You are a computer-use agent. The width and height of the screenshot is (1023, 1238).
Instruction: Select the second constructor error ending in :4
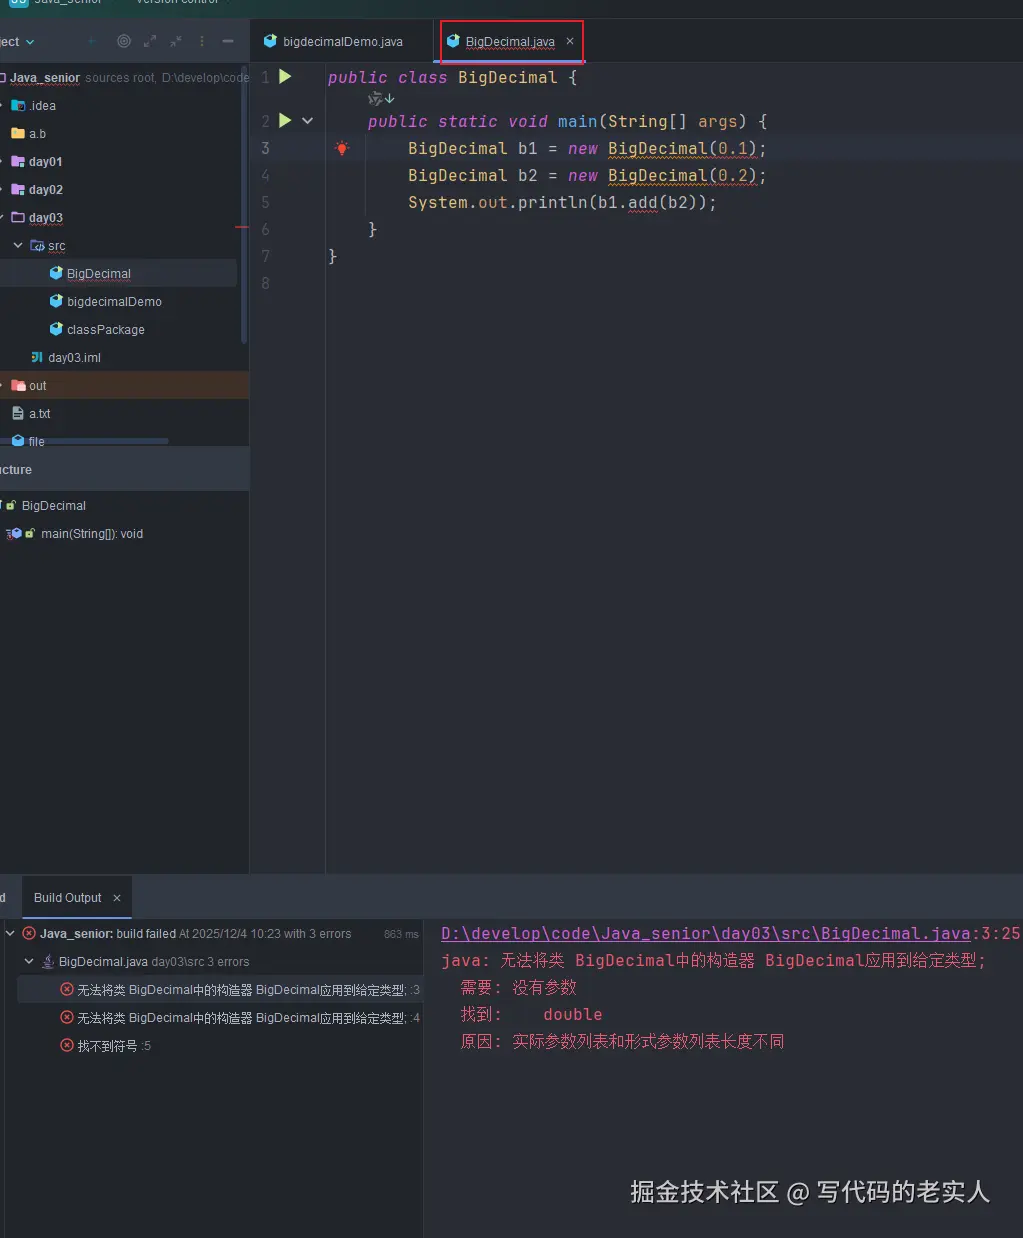[x=240, y=1018]
